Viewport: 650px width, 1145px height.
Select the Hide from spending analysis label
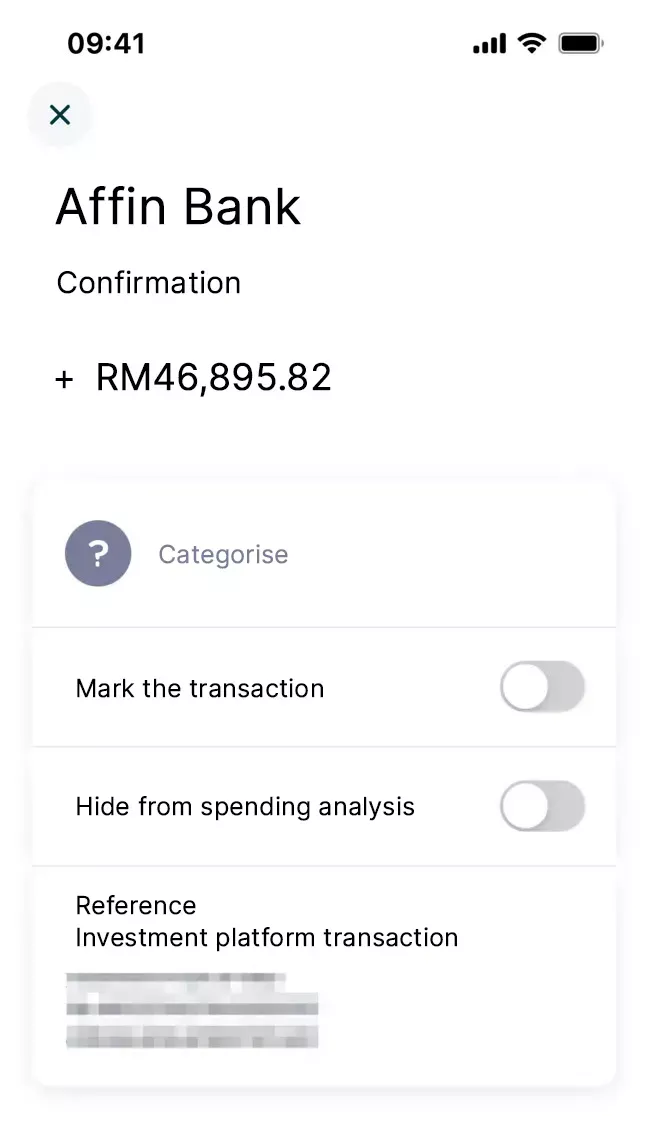coord(245,807)
